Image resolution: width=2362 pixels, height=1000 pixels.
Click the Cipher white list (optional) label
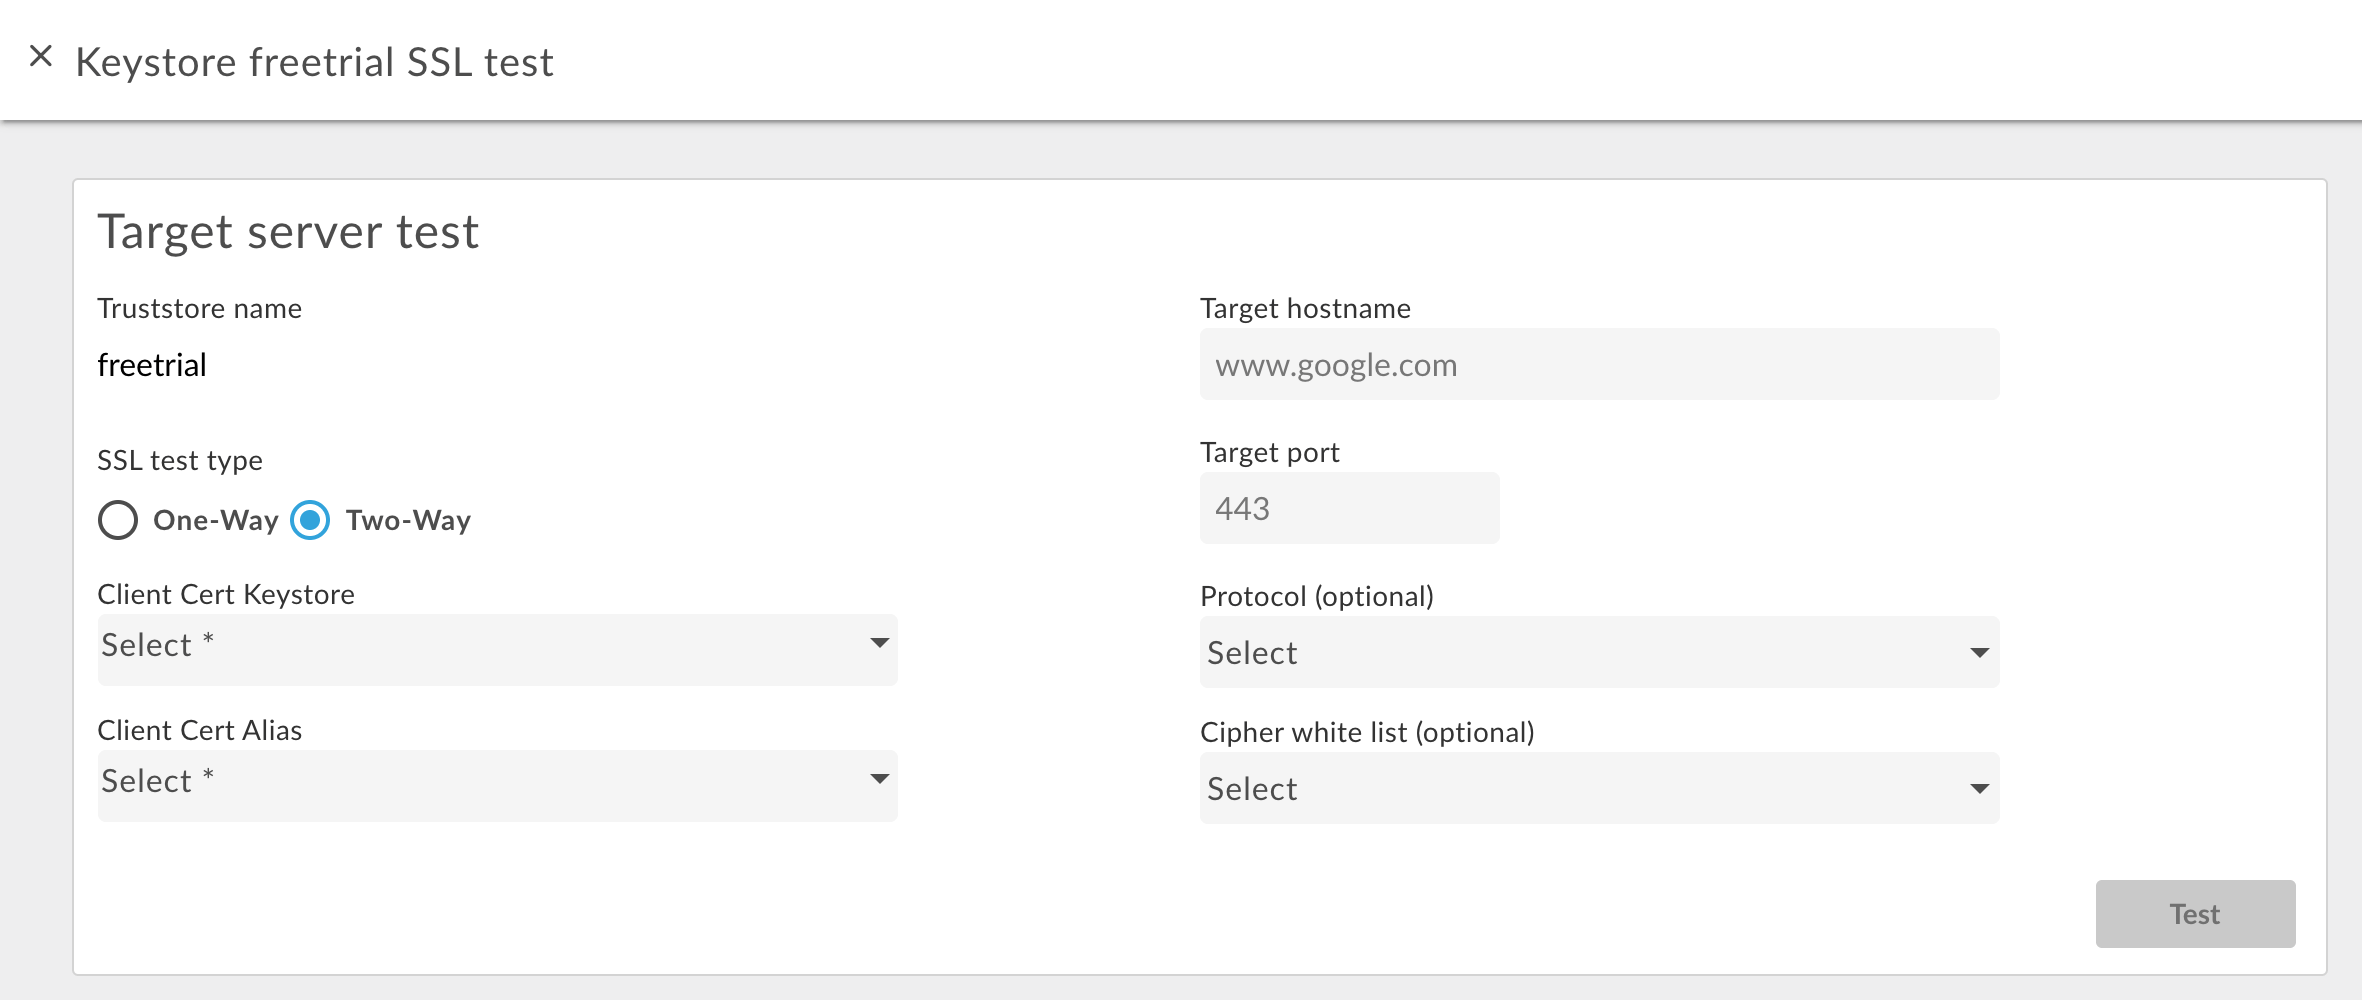coord(1368,732)
